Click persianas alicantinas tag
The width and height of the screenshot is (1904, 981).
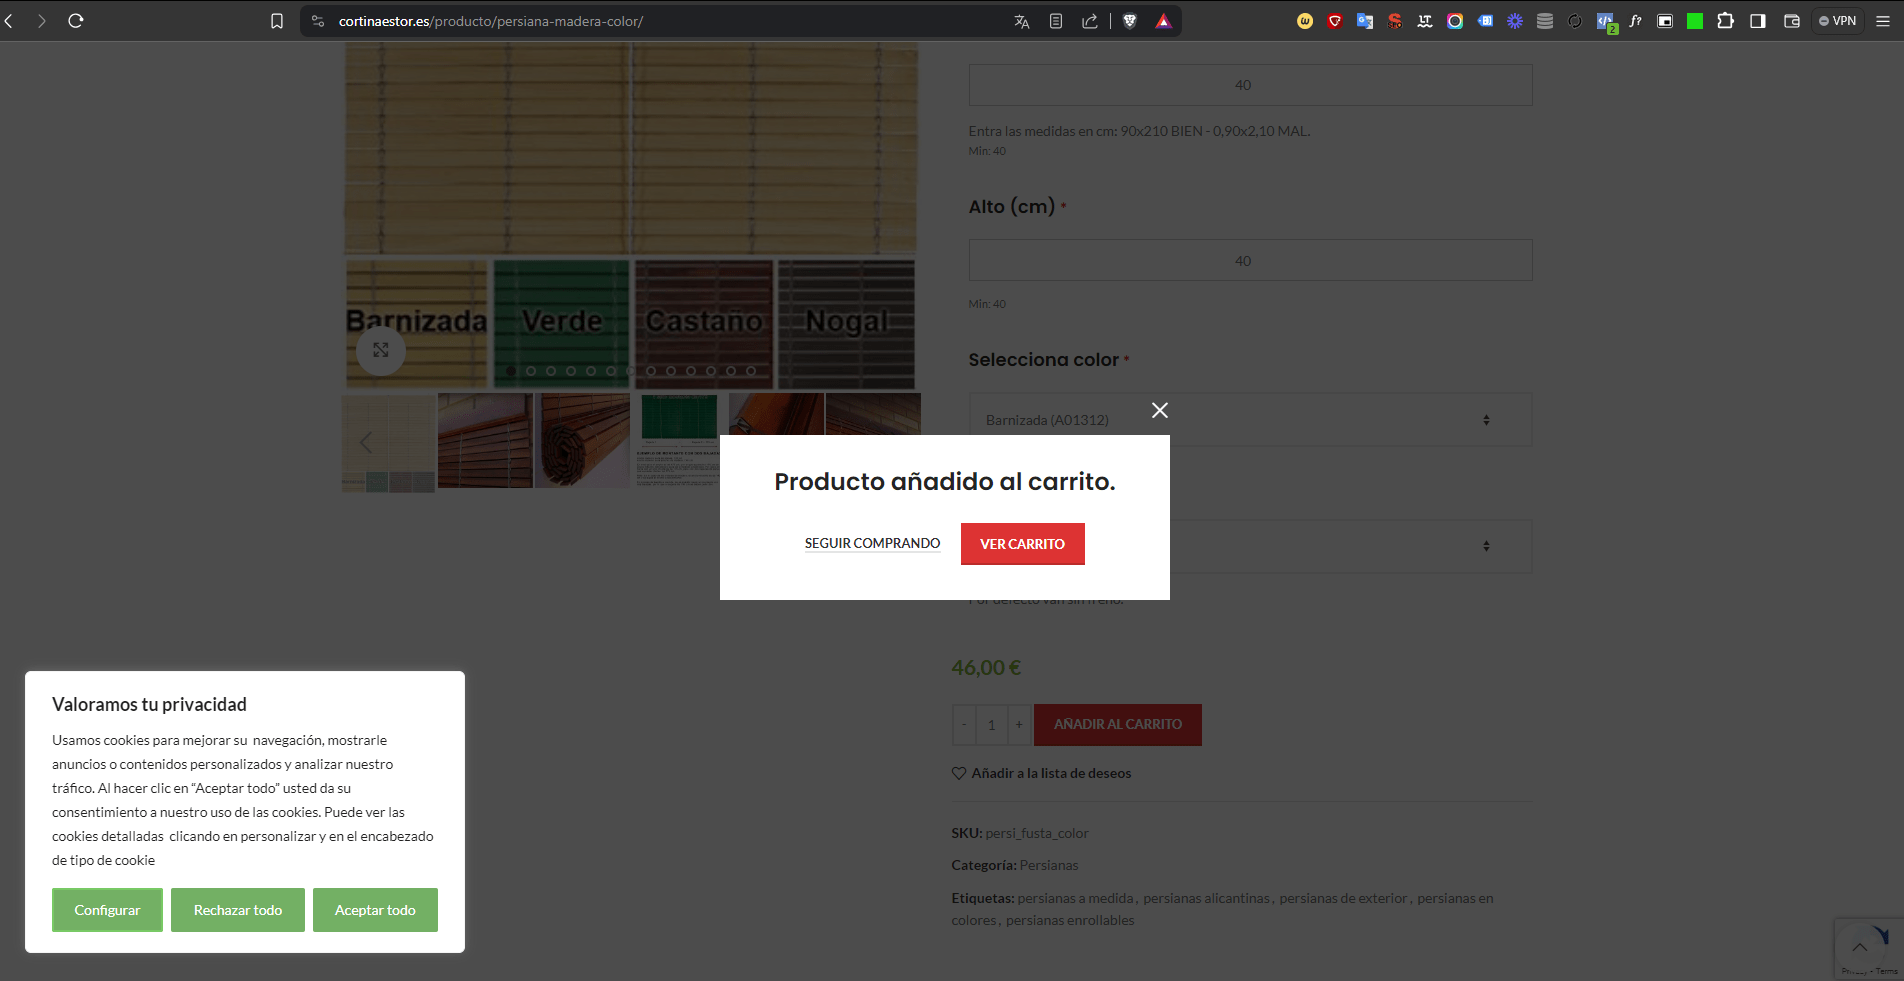pyautogui.click(x=1206, y=898)
